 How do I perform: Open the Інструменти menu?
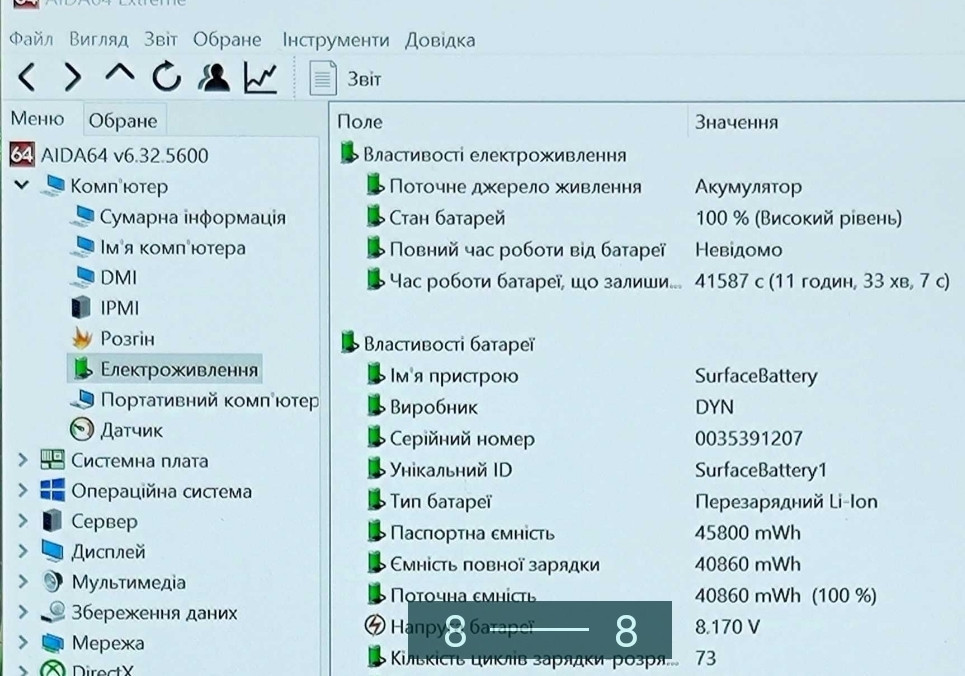[335, 40]
